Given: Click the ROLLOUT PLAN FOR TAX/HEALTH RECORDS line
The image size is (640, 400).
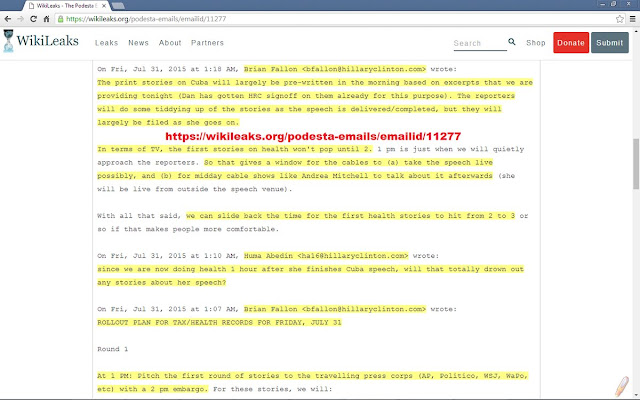Looking at the screenshot, I should coord(219,322).
